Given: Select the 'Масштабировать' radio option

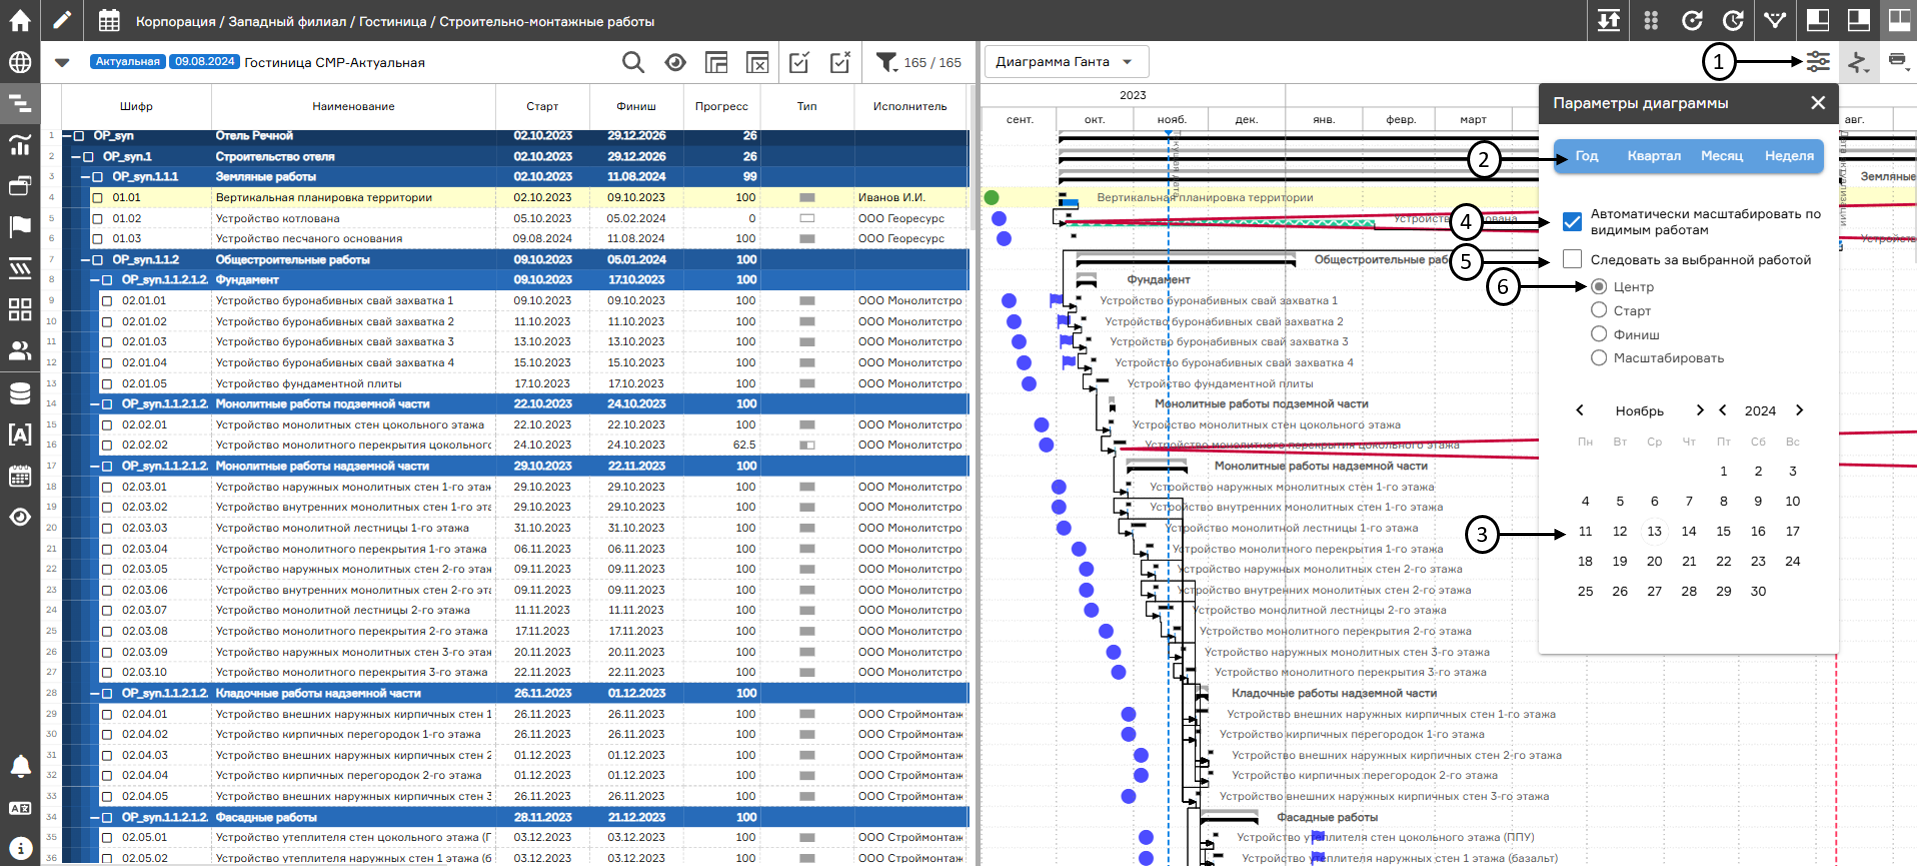Looking at the screenshot, I should point(1599,358).
